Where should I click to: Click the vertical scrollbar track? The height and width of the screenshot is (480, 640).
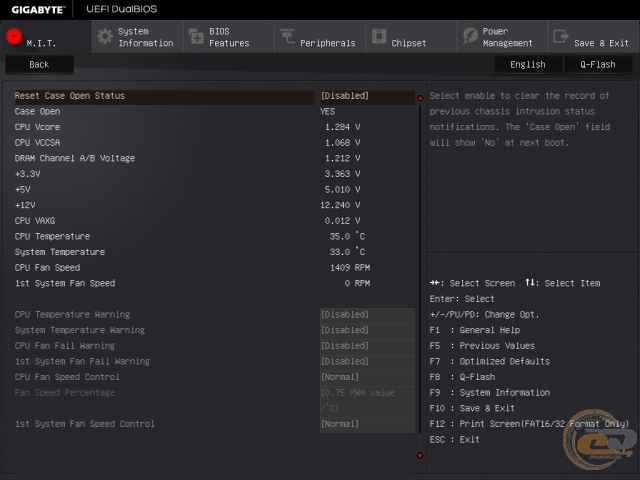coord(420,269)
